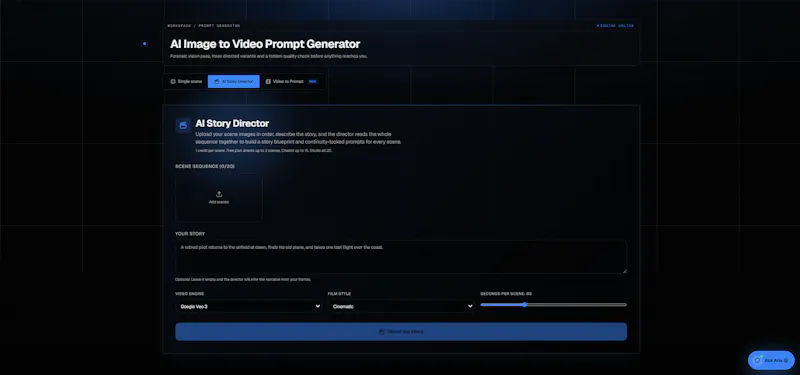Screen dimensions: 800x375
Task: Switch to the Single scene tab
Action: coord(186,82)
